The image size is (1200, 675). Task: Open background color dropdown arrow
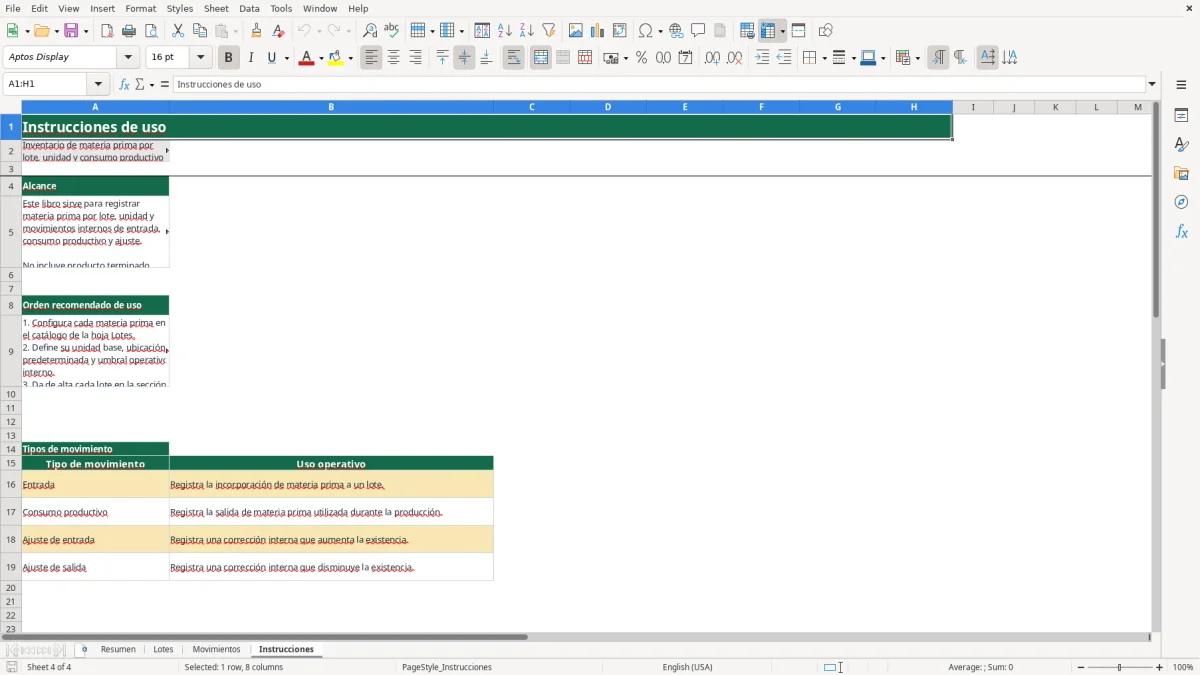tap(351, 58)
